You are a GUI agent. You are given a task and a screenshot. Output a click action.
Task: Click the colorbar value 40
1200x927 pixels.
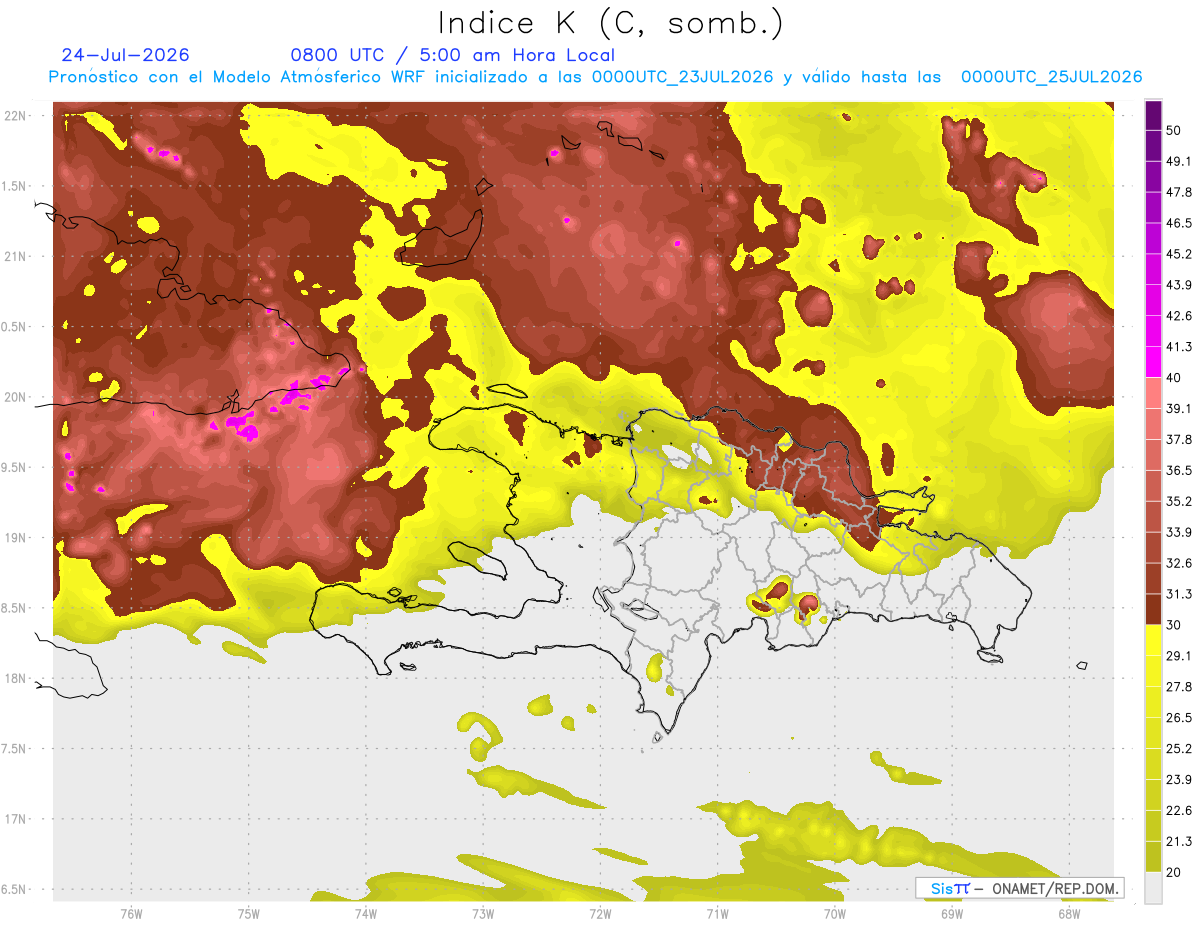[x=1174, y=378]
